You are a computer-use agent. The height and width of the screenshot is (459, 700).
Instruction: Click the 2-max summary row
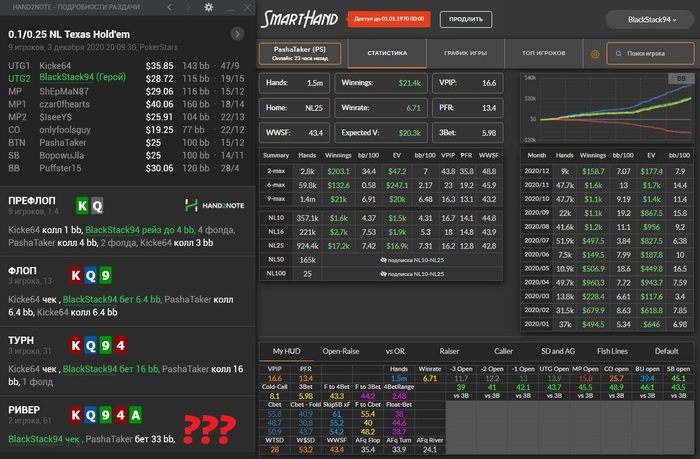(381, 171)
